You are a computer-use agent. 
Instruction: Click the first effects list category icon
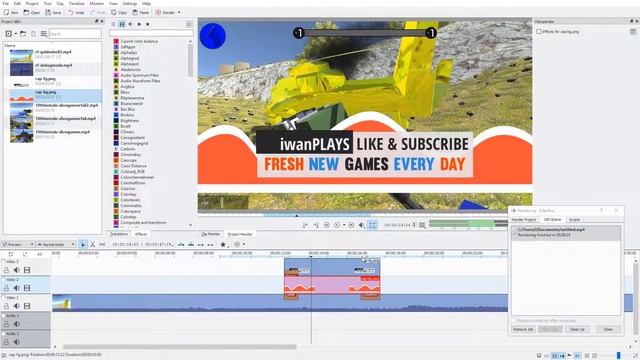pyautogui.click(x=113, y=24)
